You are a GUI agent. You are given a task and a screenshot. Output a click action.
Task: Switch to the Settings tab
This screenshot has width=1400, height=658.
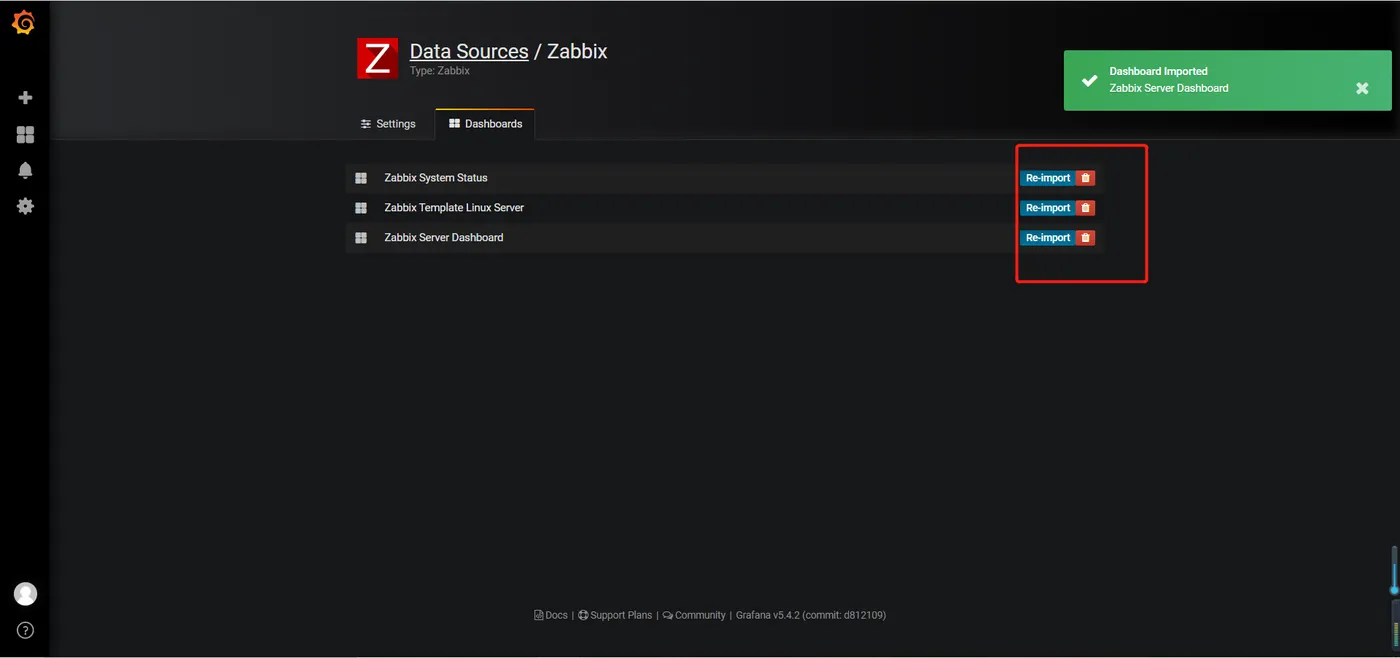coord(388,124)
